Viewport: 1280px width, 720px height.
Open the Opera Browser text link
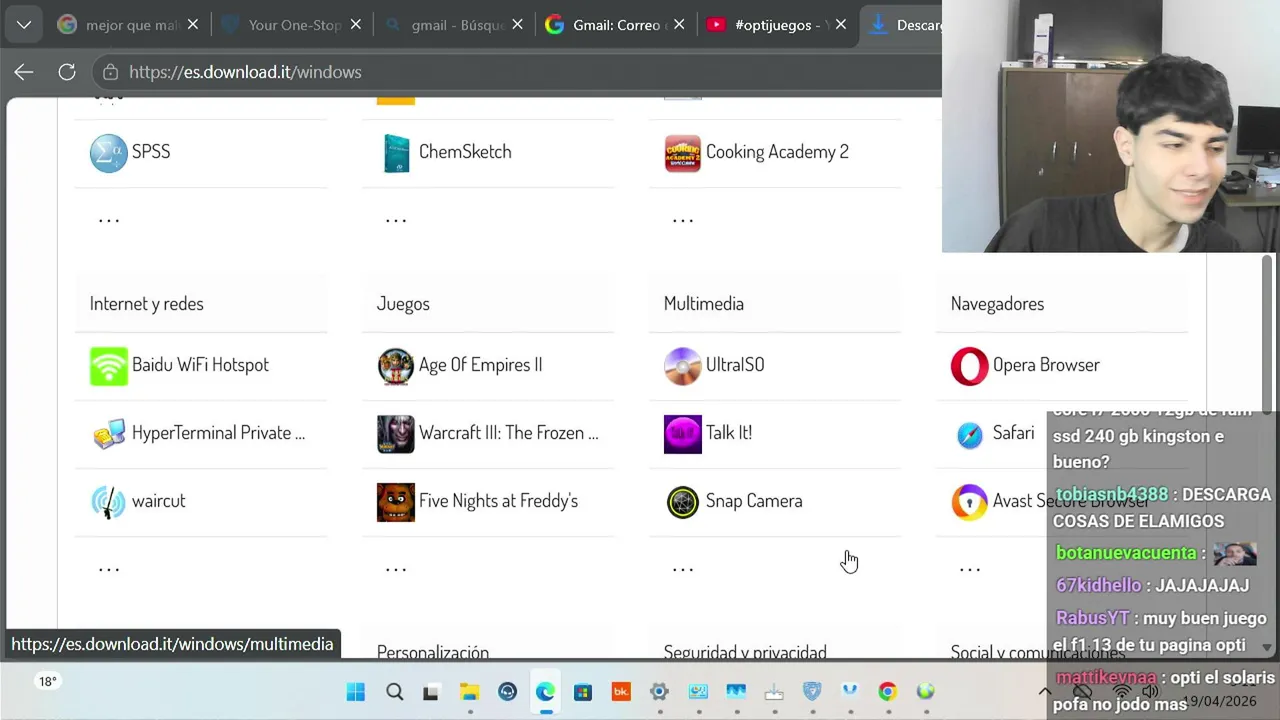click(1046, 365)
